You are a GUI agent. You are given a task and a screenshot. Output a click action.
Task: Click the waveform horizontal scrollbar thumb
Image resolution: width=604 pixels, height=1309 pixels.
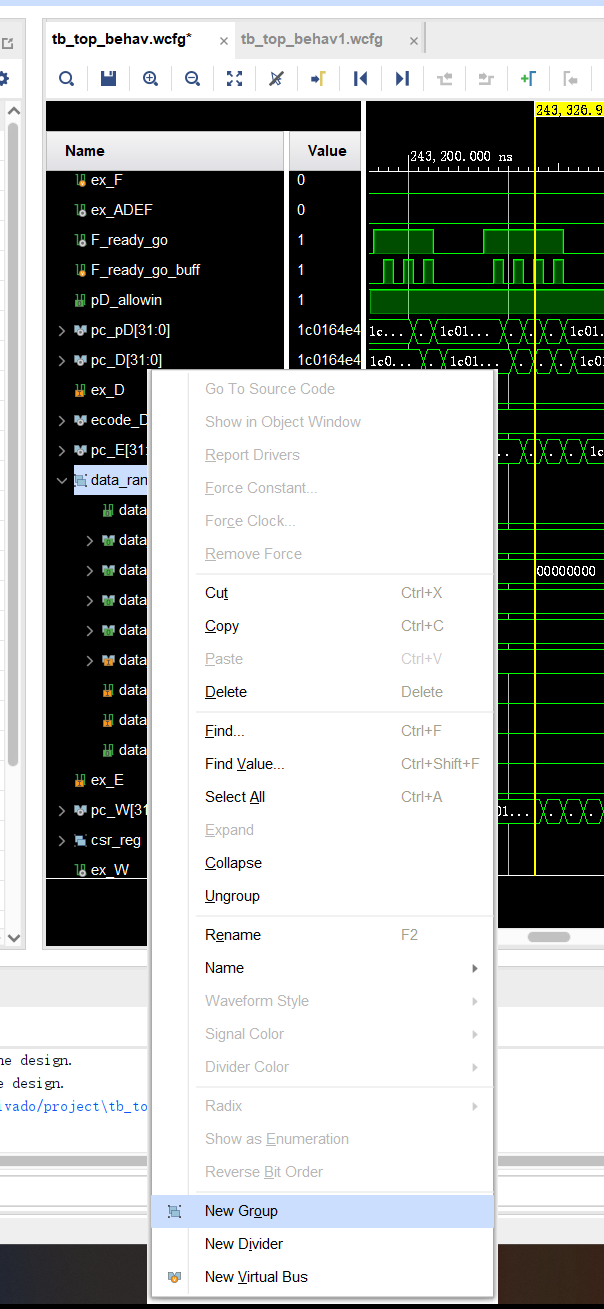click(x=548, y=937)
